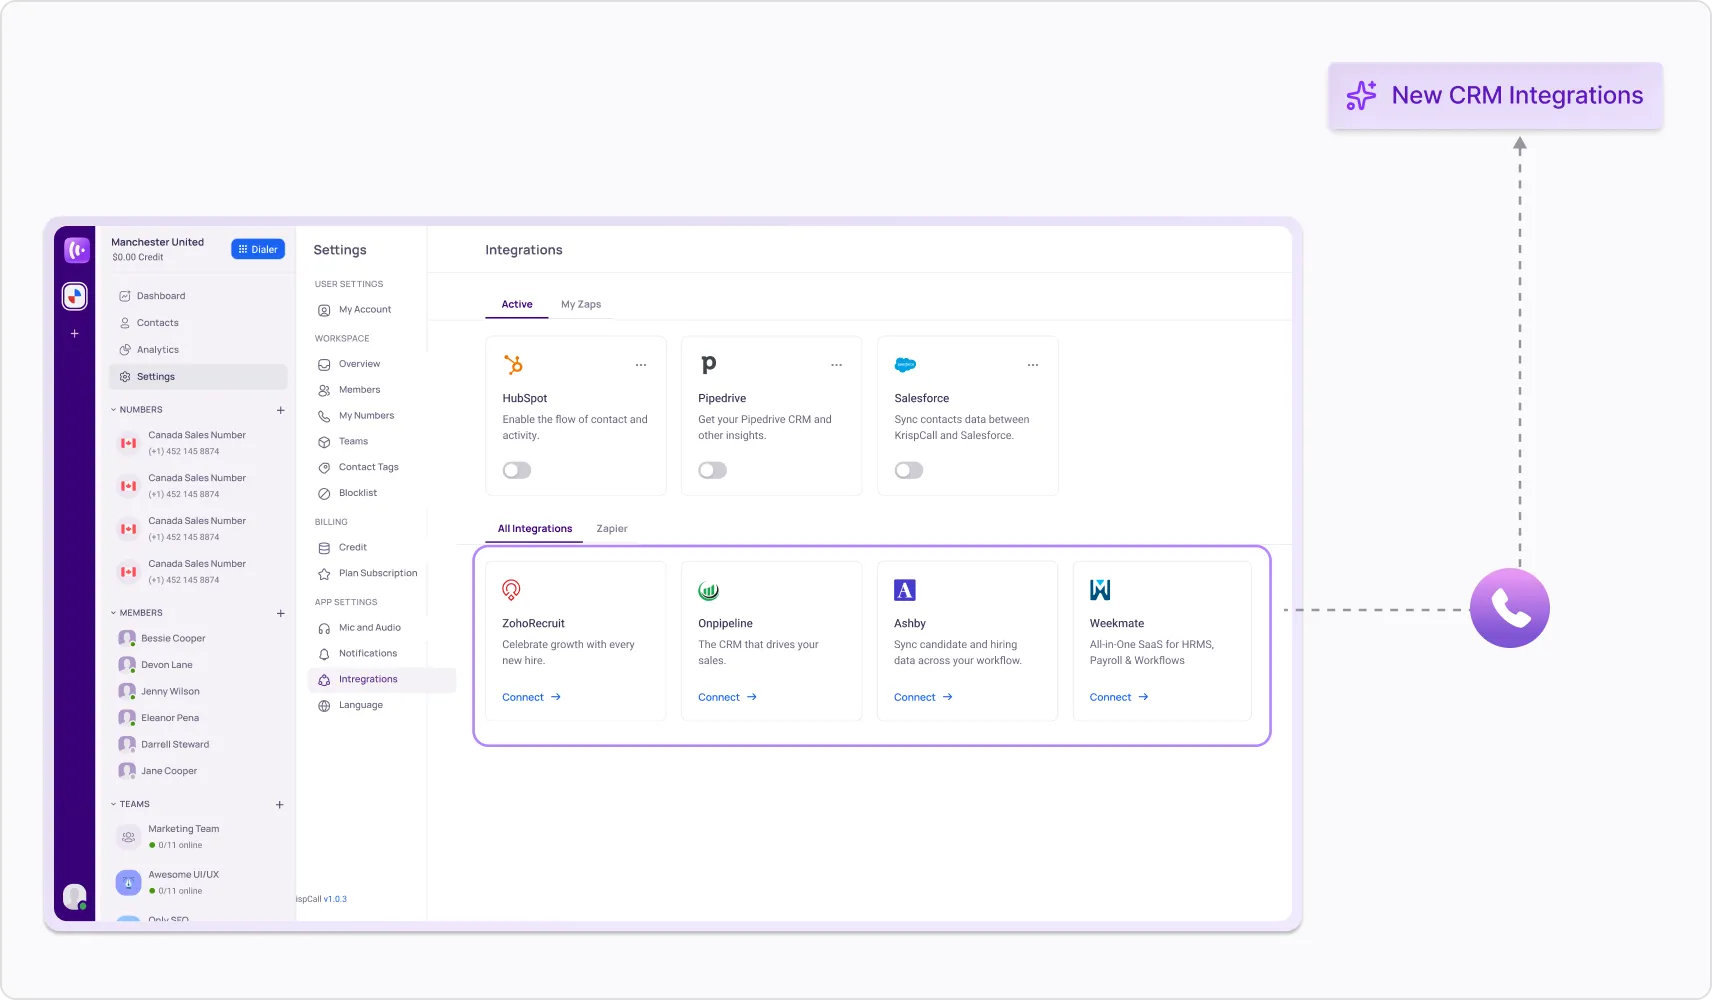Switch to the Active tab
Image resolution: width=1712 pixels, height=1000 pixels.
coord(517,304)
